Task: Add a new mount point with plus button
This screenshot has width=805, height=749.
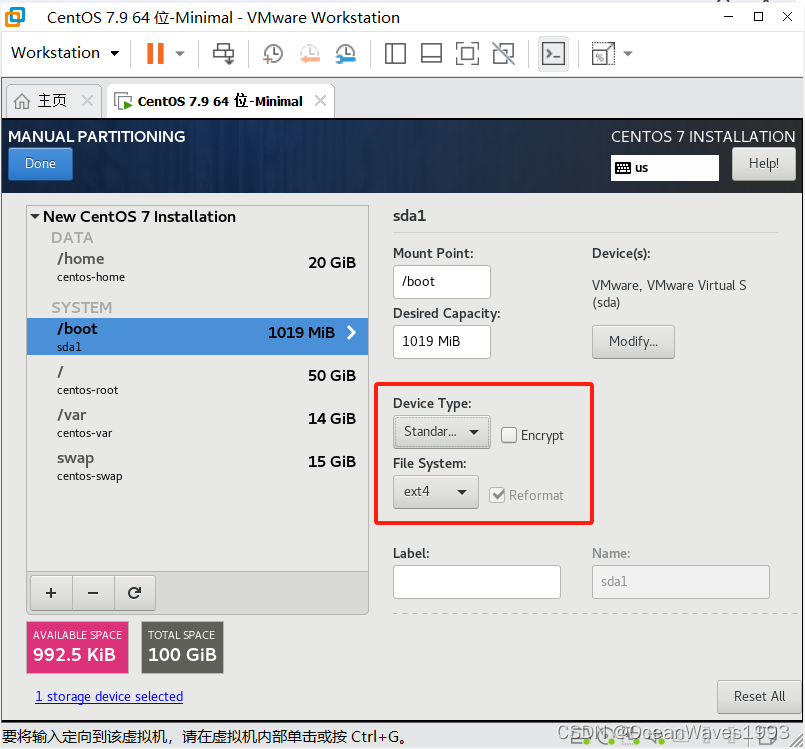Action: [x=51, y=593]
